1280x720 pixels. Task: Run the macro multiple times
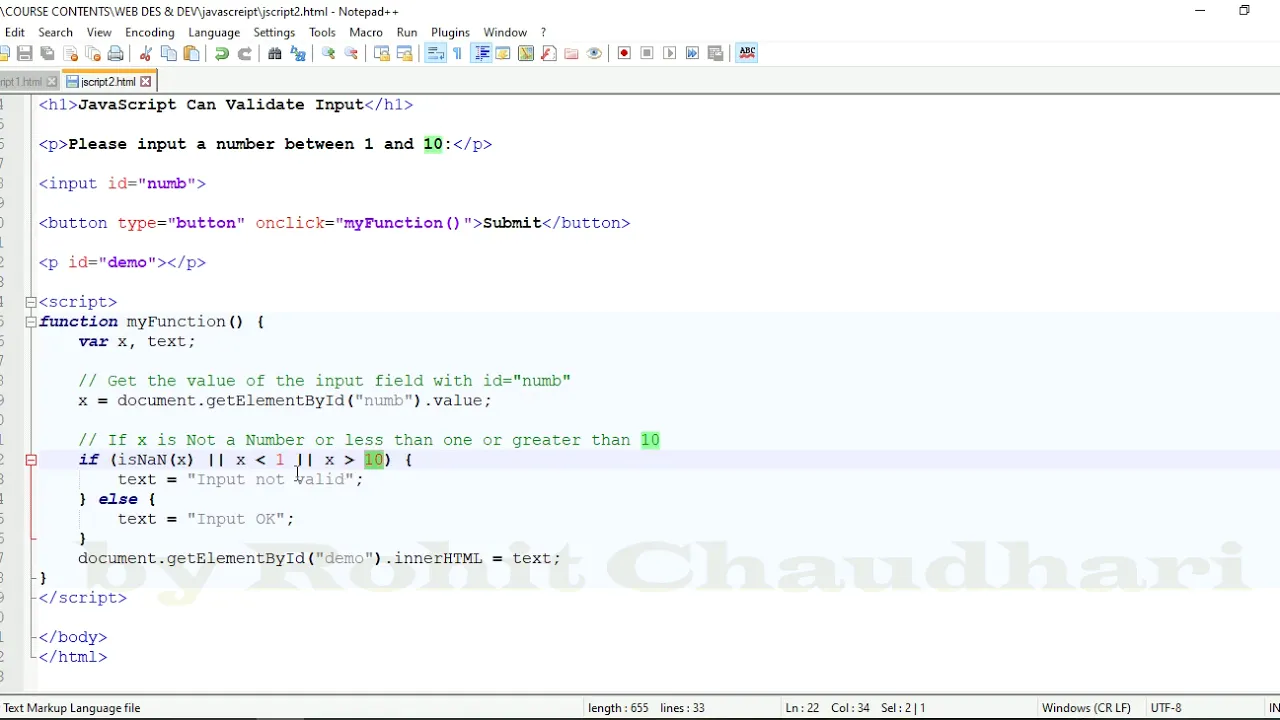click(x=693, y=53)
